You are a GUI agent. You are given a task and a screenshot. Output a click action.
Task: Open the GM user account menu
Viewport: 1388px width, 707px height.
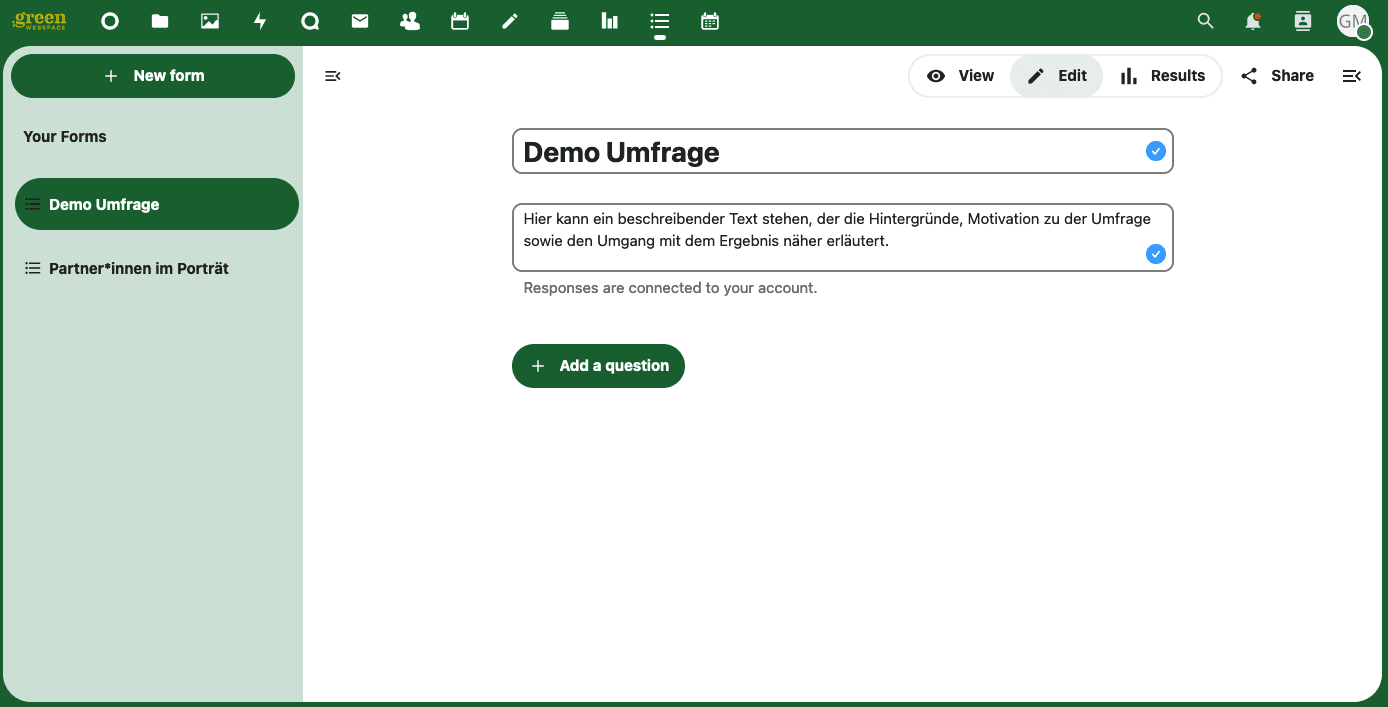click(x=1353, y=21)
